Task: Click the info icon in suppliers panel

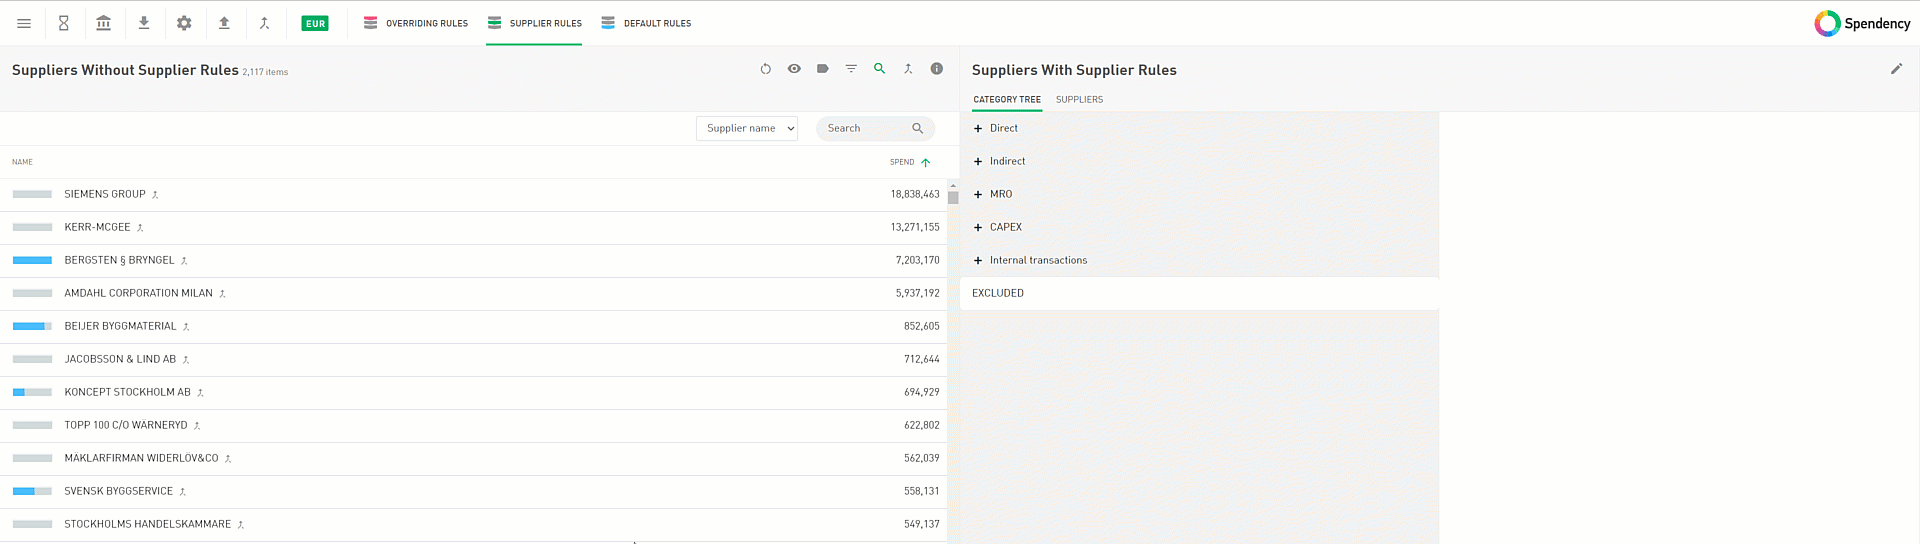Action: tap(937, 69)
